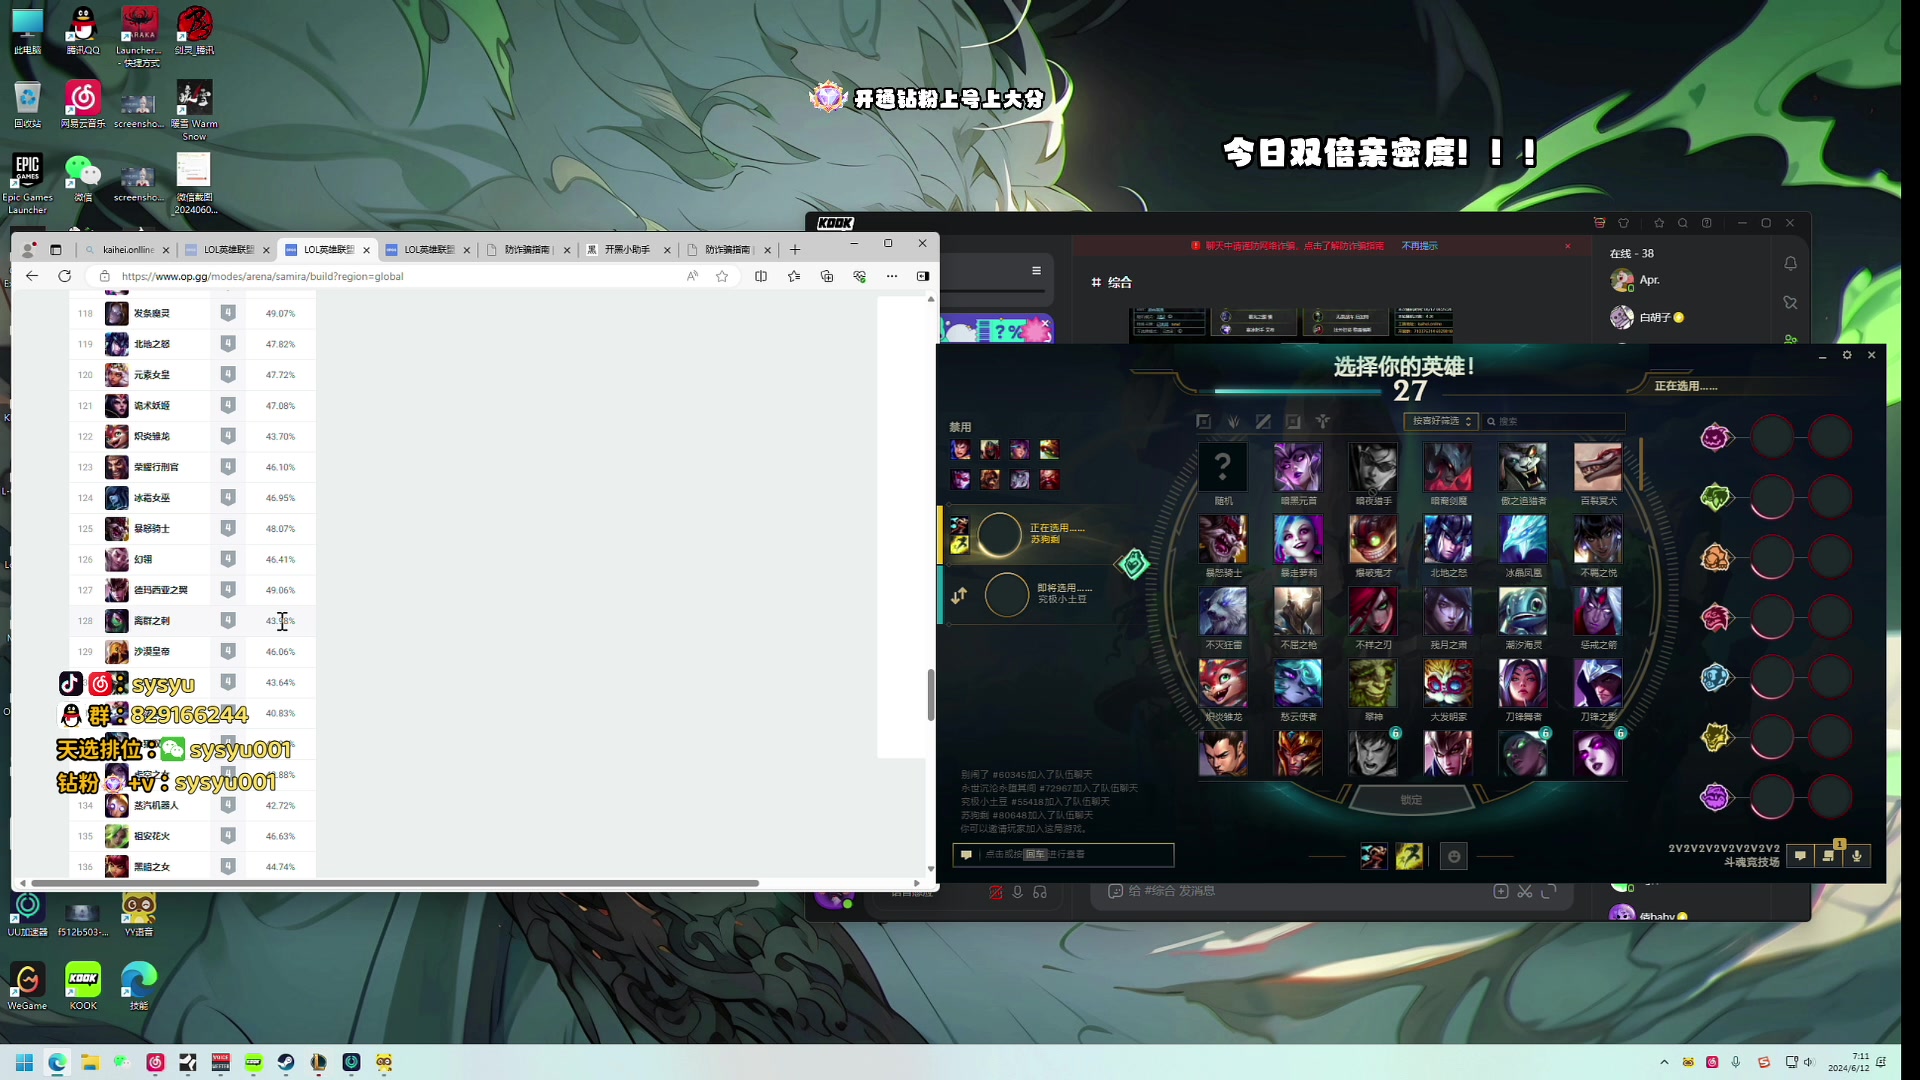
Task: Click 不再提示 link in KOOK banner
Action: coord(1419,246)
